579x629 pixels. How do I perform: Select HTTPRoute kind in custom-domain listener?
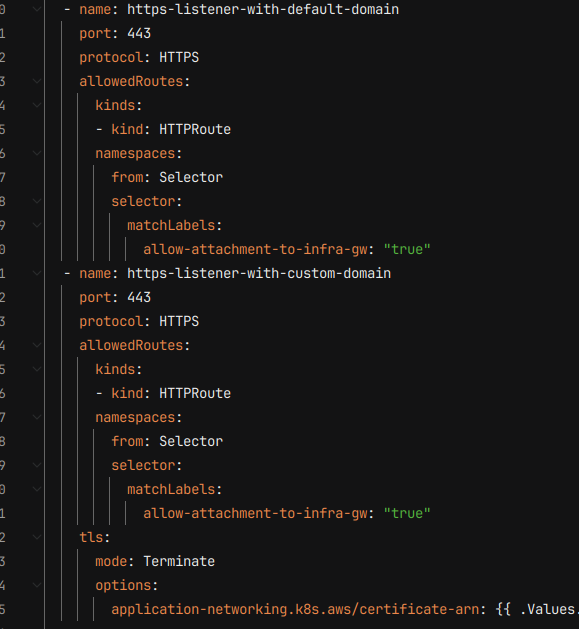click(x=195, y=394)
